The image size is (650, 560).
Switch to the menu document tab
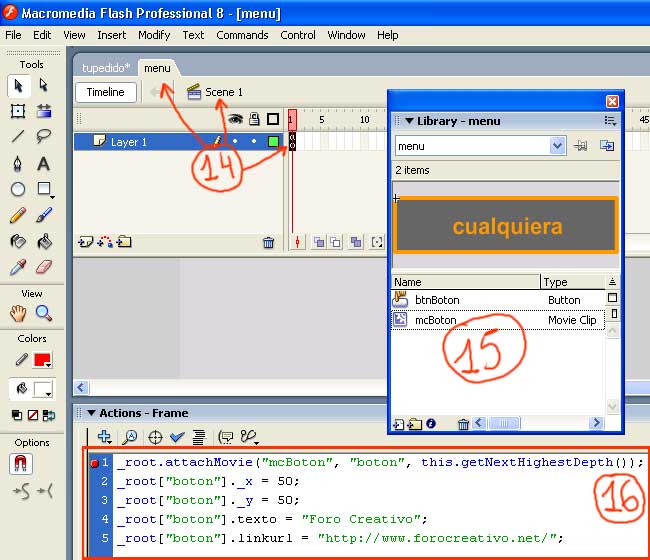tap(157, 68)
